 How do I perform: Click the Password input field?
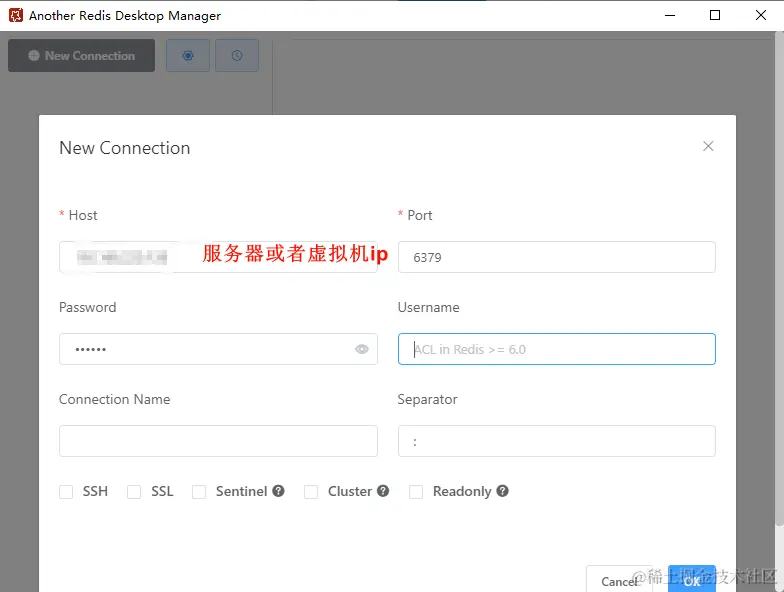coord(218,349)
